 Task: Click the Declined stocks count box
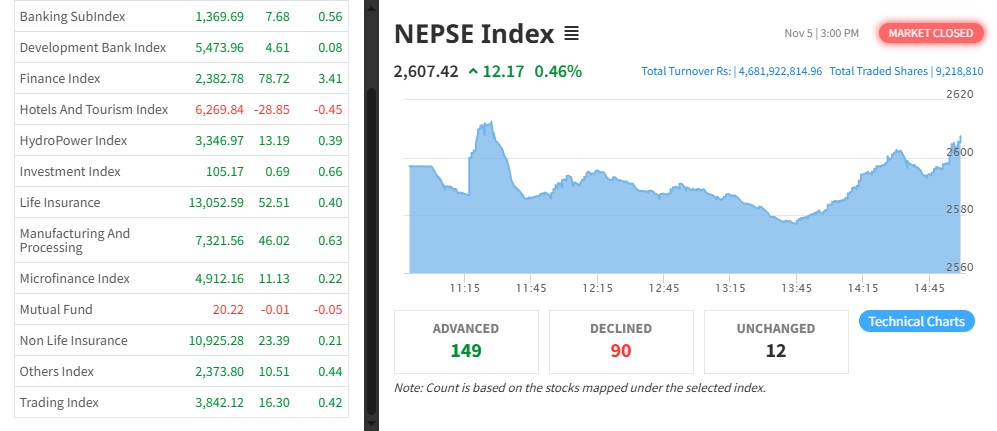pyautogui.click(x=621, y=341)
